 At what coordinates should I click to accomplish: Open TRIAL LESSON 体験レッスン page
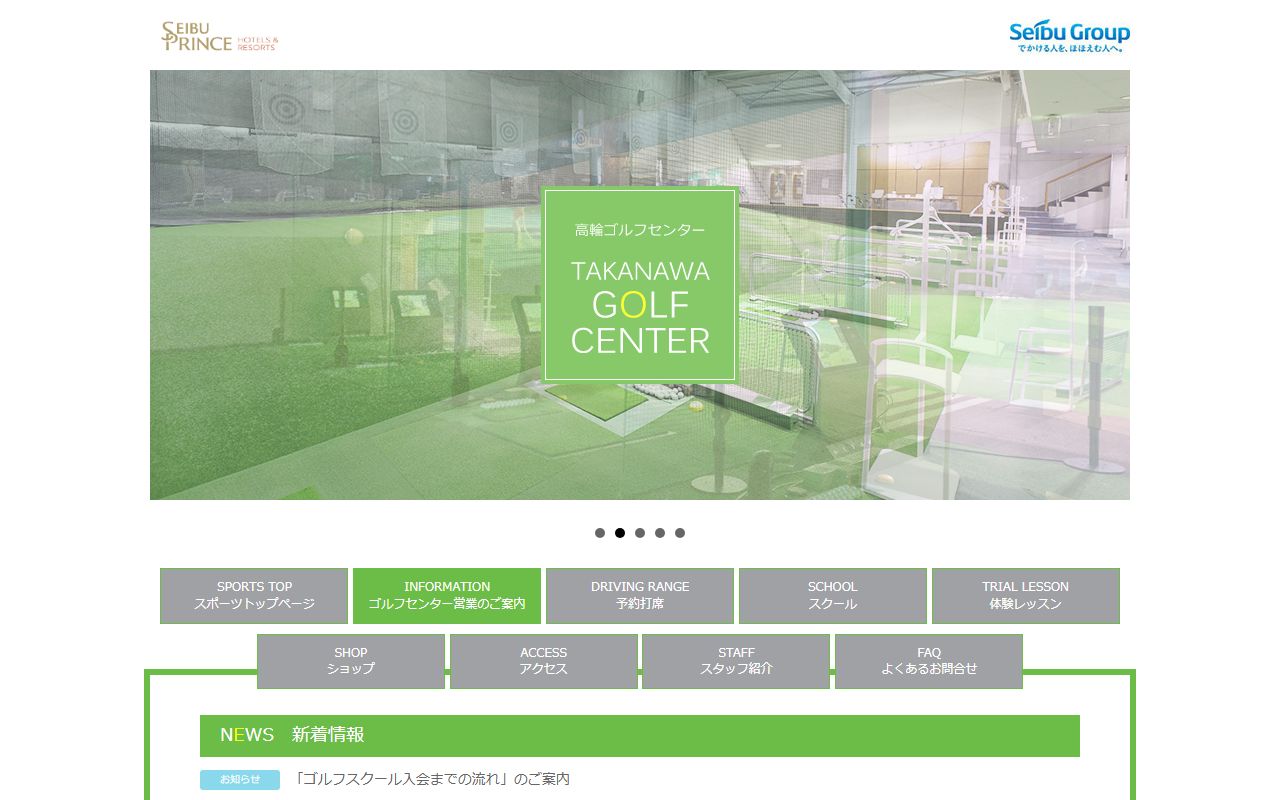click(x=1026, y=596)
